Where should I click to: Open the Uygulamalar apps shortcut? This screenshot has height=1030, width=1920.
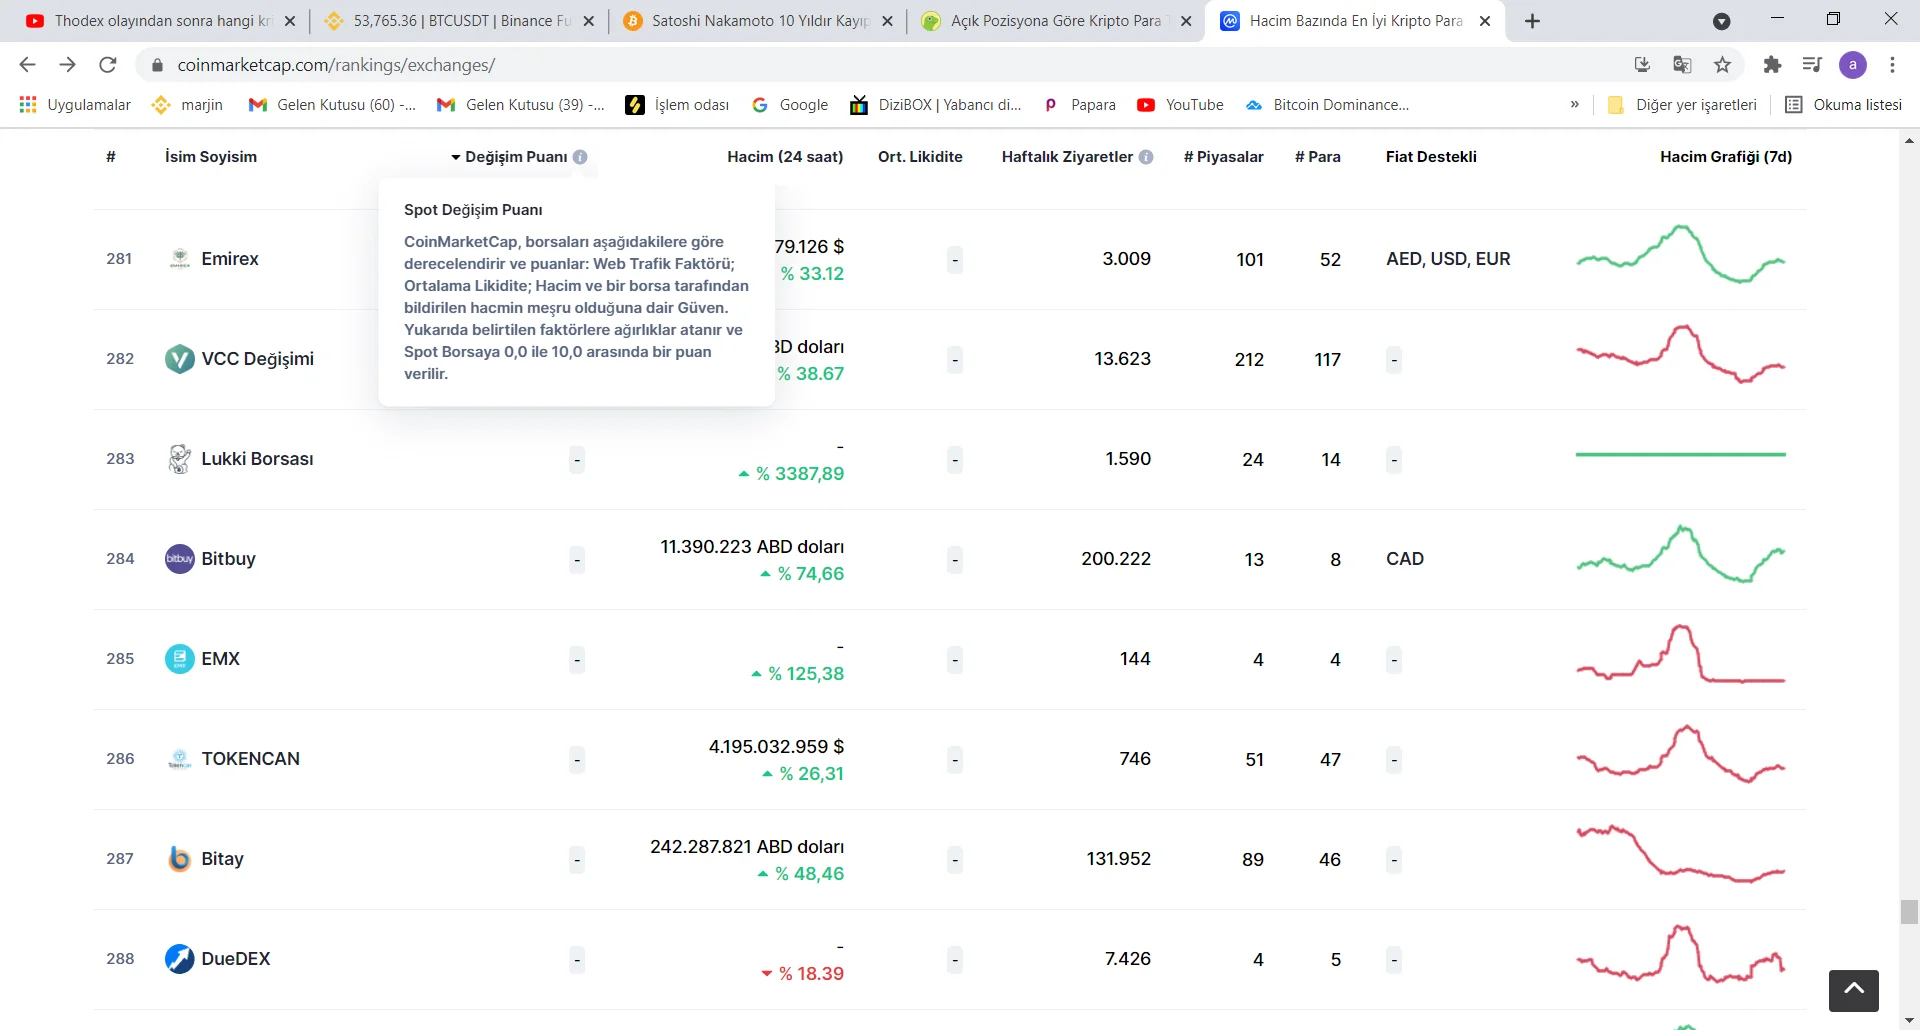point(75,105)
